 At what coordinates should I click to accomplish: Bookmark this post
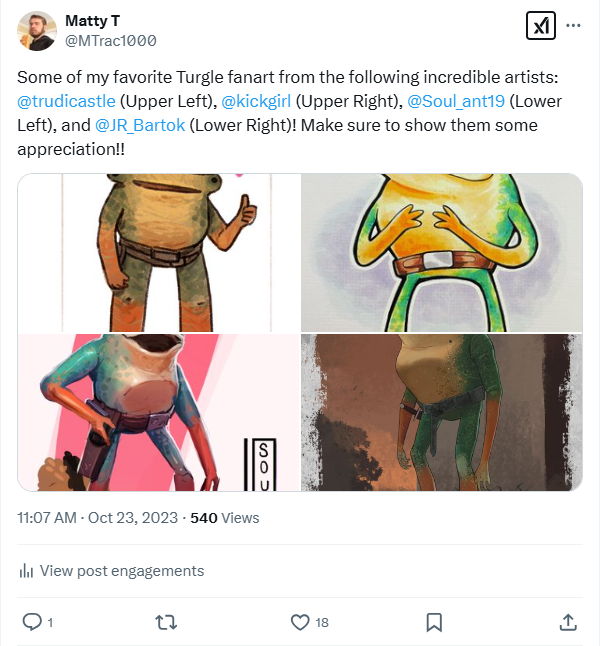pyautogui.click(x=434, y=622)
